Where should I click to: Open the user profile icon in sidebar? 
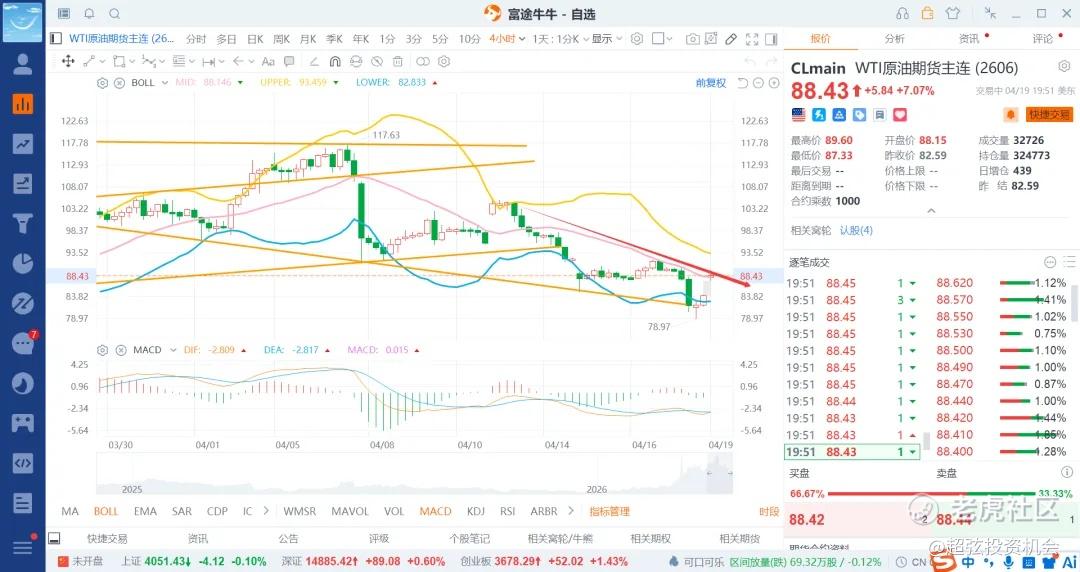tap(23, 64)
